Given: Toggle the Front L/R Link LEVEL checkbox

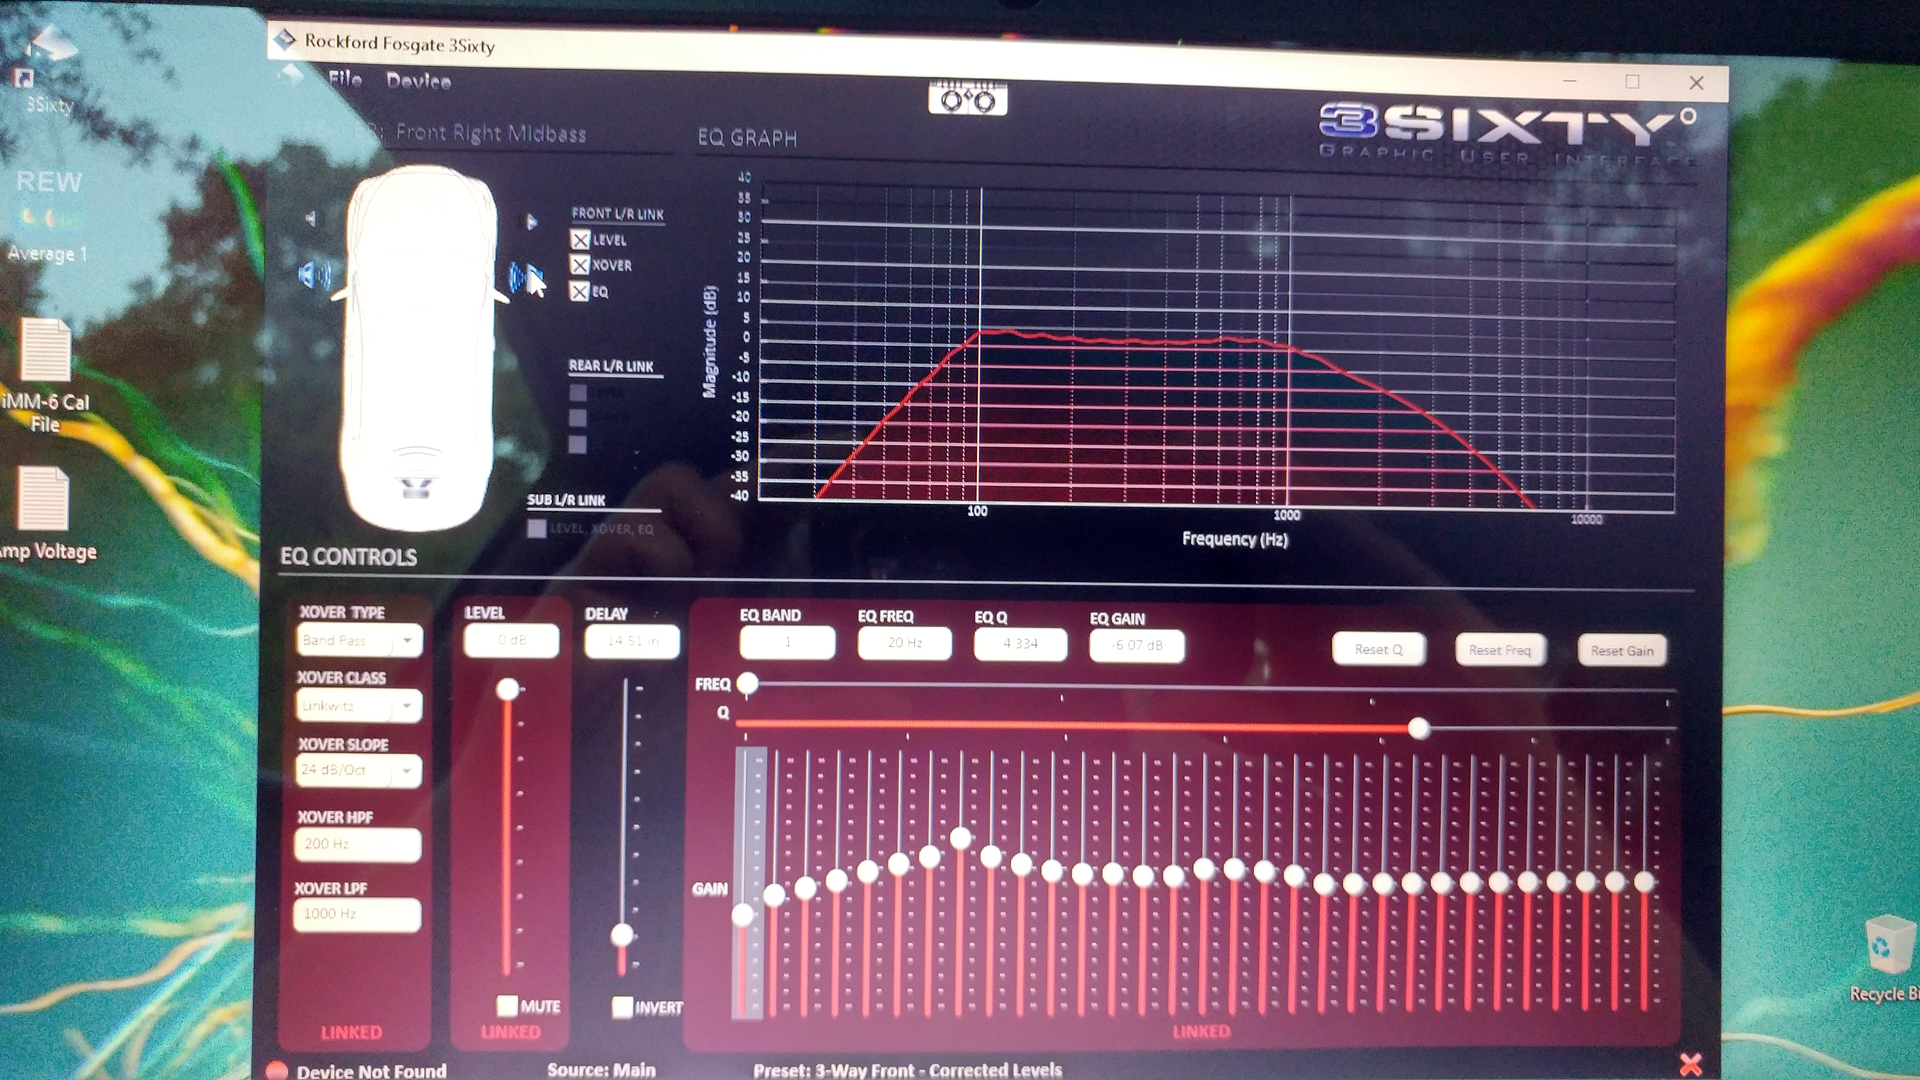Looking at the screenshot, I should pyautogui.click(x=580, y=240).
